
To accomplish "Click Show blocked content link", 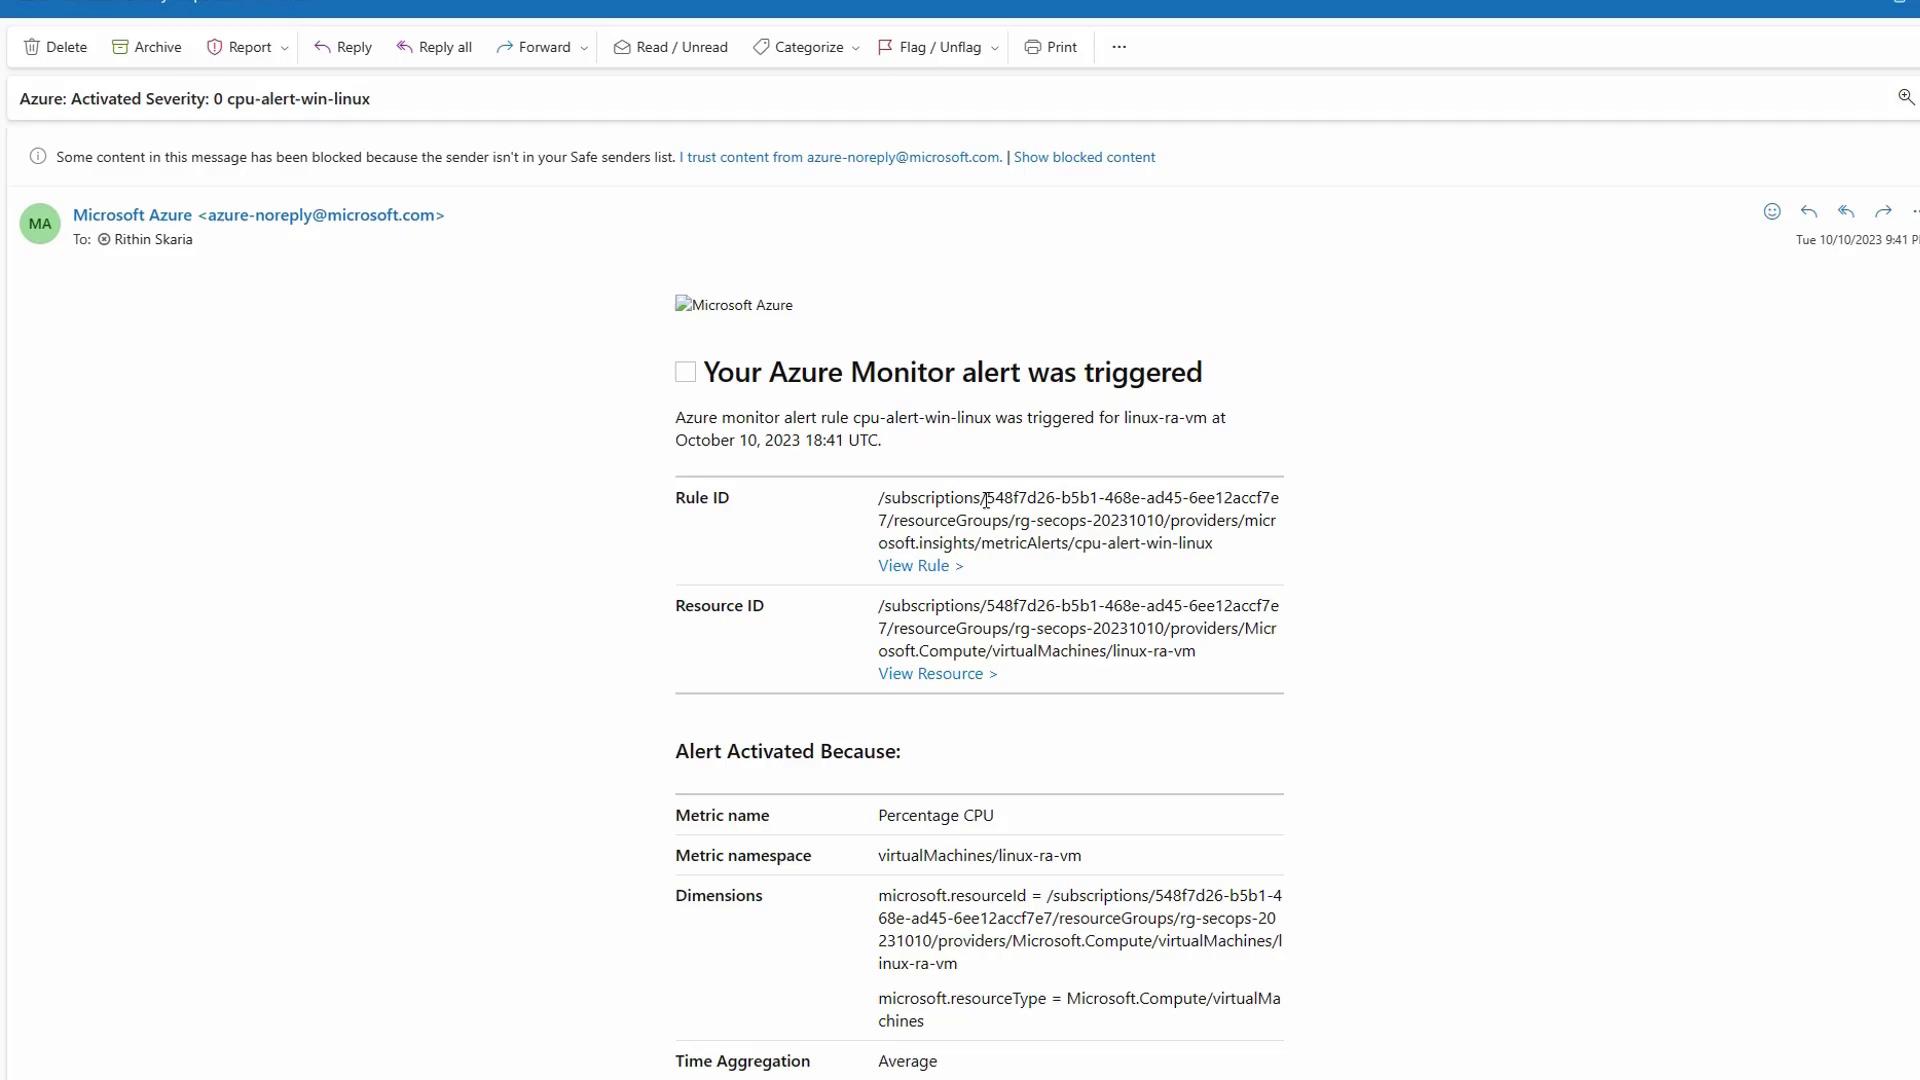I will (1084, 157).
